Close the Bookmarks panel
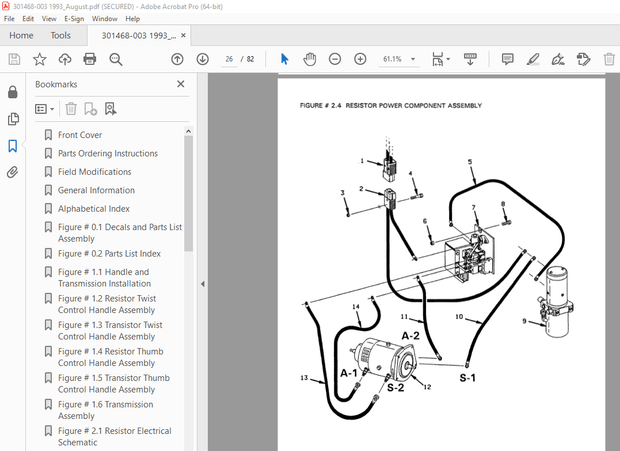Viewport: 620px width, 451px height. [x=181, y=84]
